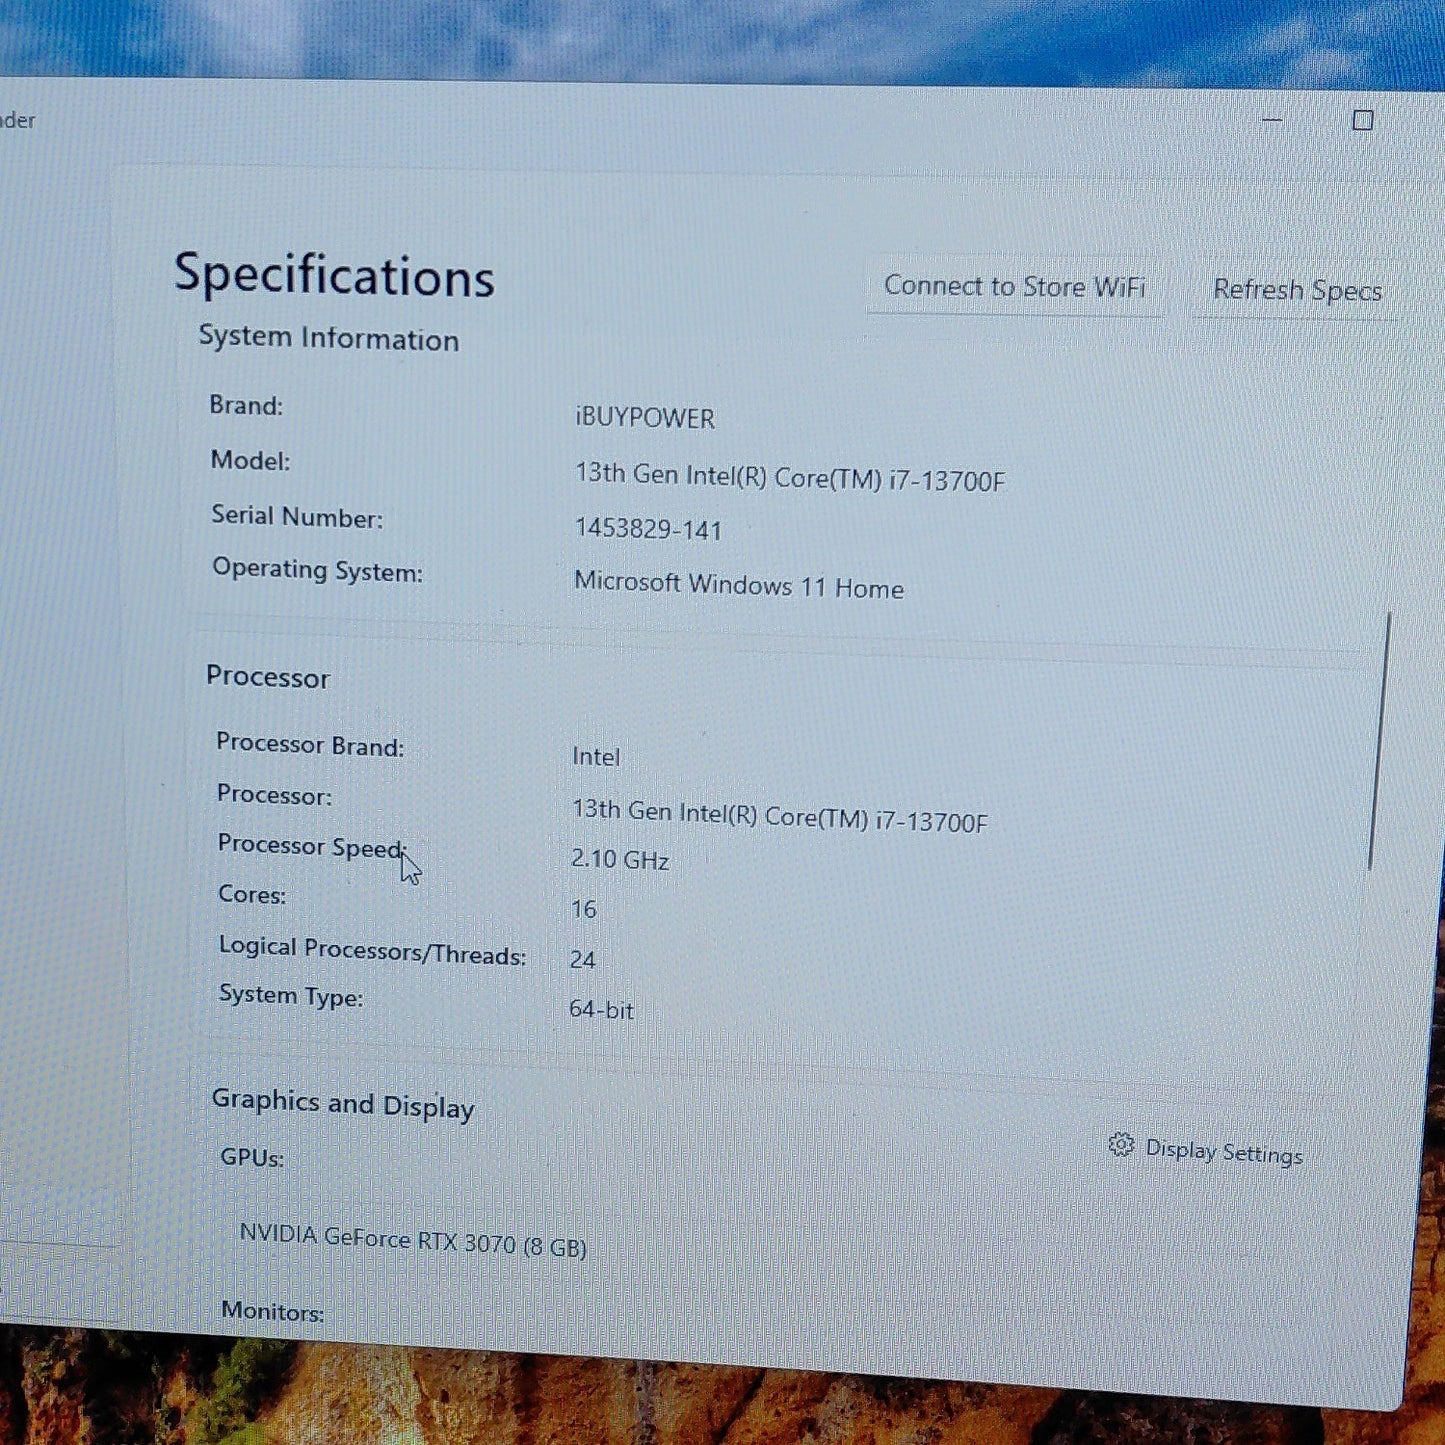Click the Brand: label
Screen dimensions: 1445x1445
246,405
